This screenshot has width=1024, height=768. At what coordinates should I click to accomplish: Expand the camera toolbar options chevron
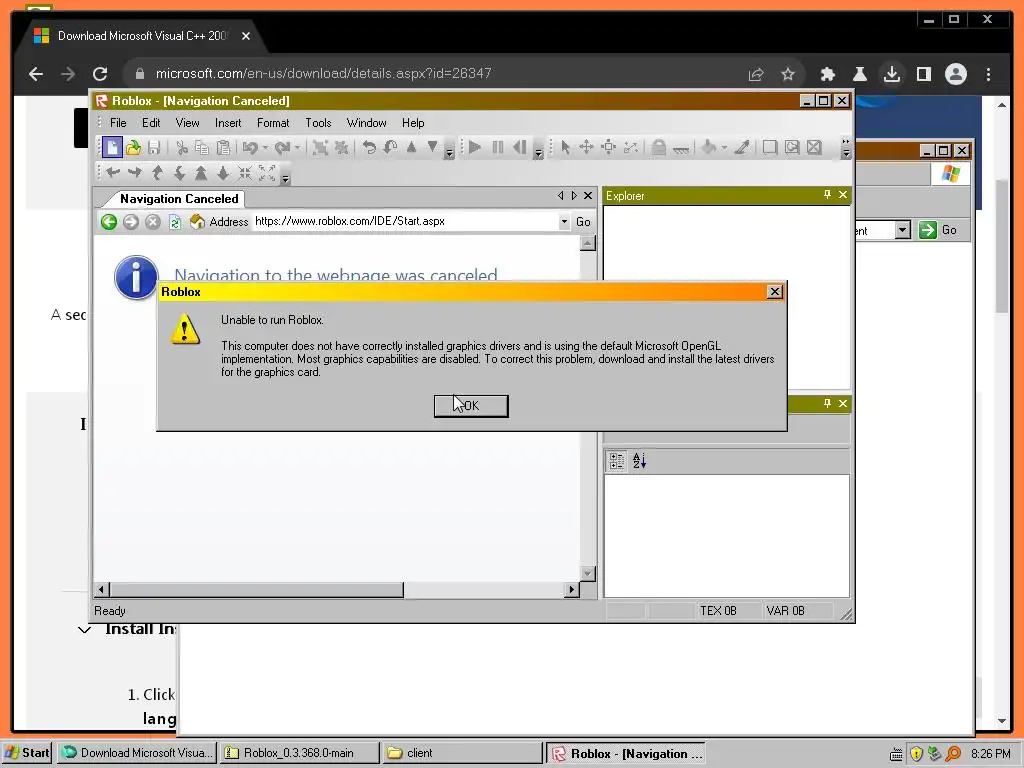click(285, 178)
